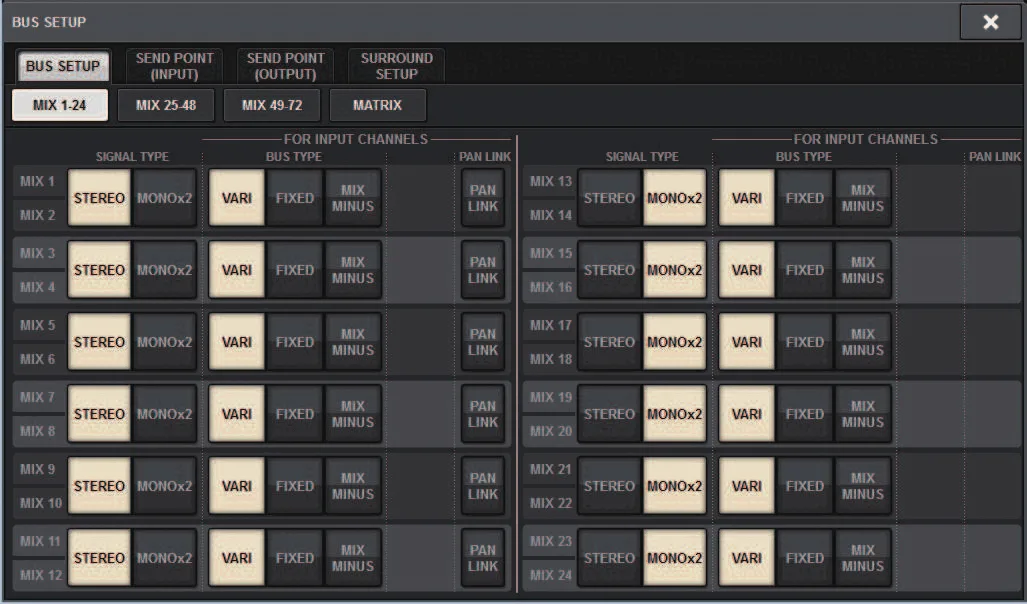
Task: Set MIX 17/18 bus type to FIXED
Action: coord(804,342)
